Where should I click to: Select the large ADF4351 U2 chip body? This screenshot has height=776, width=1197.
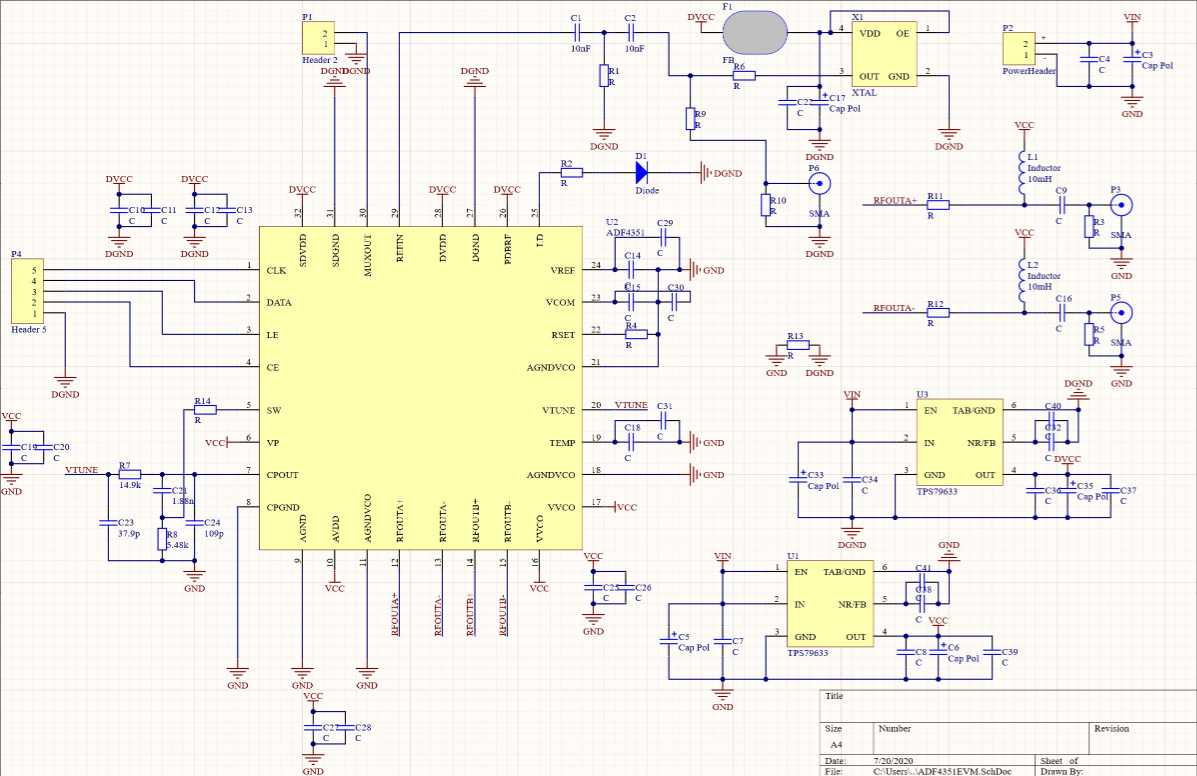421,388
